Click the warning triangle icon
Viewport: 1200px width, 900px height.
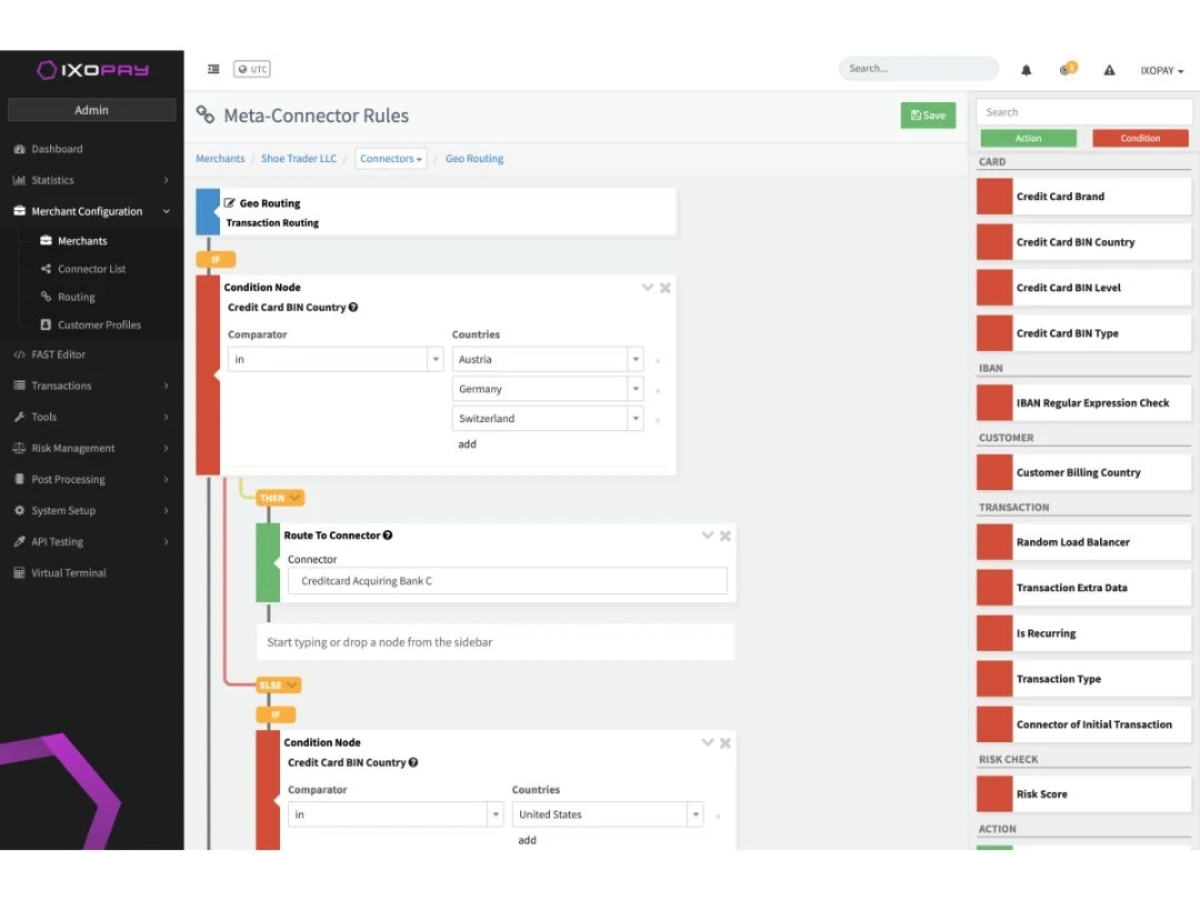tap(1109, 70)
